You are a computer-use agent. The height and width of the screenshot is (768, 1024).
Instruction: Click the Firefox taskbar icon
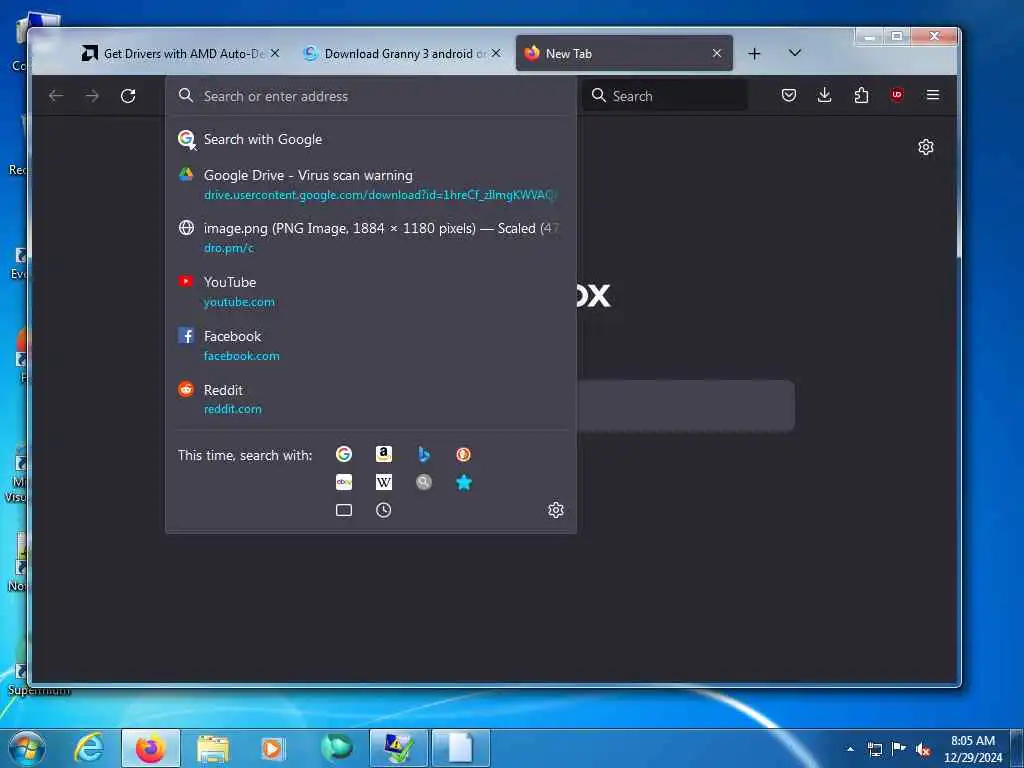pos(150,748)
